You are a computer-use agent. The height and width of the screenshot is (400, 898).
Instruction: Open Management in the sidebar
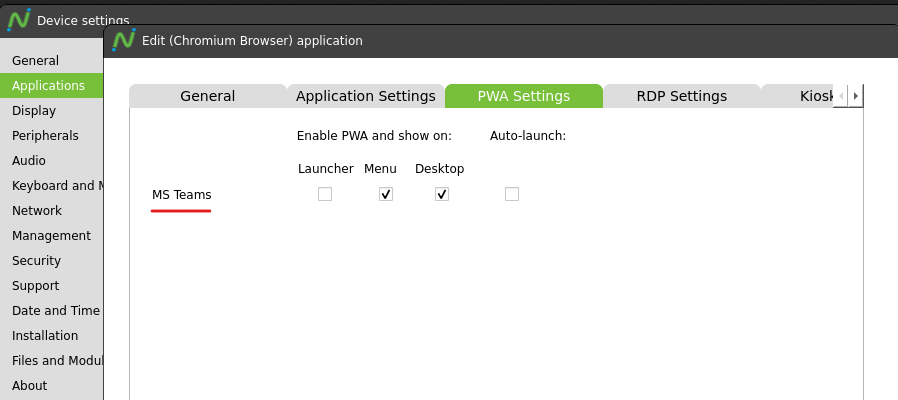tap(52, 236)
